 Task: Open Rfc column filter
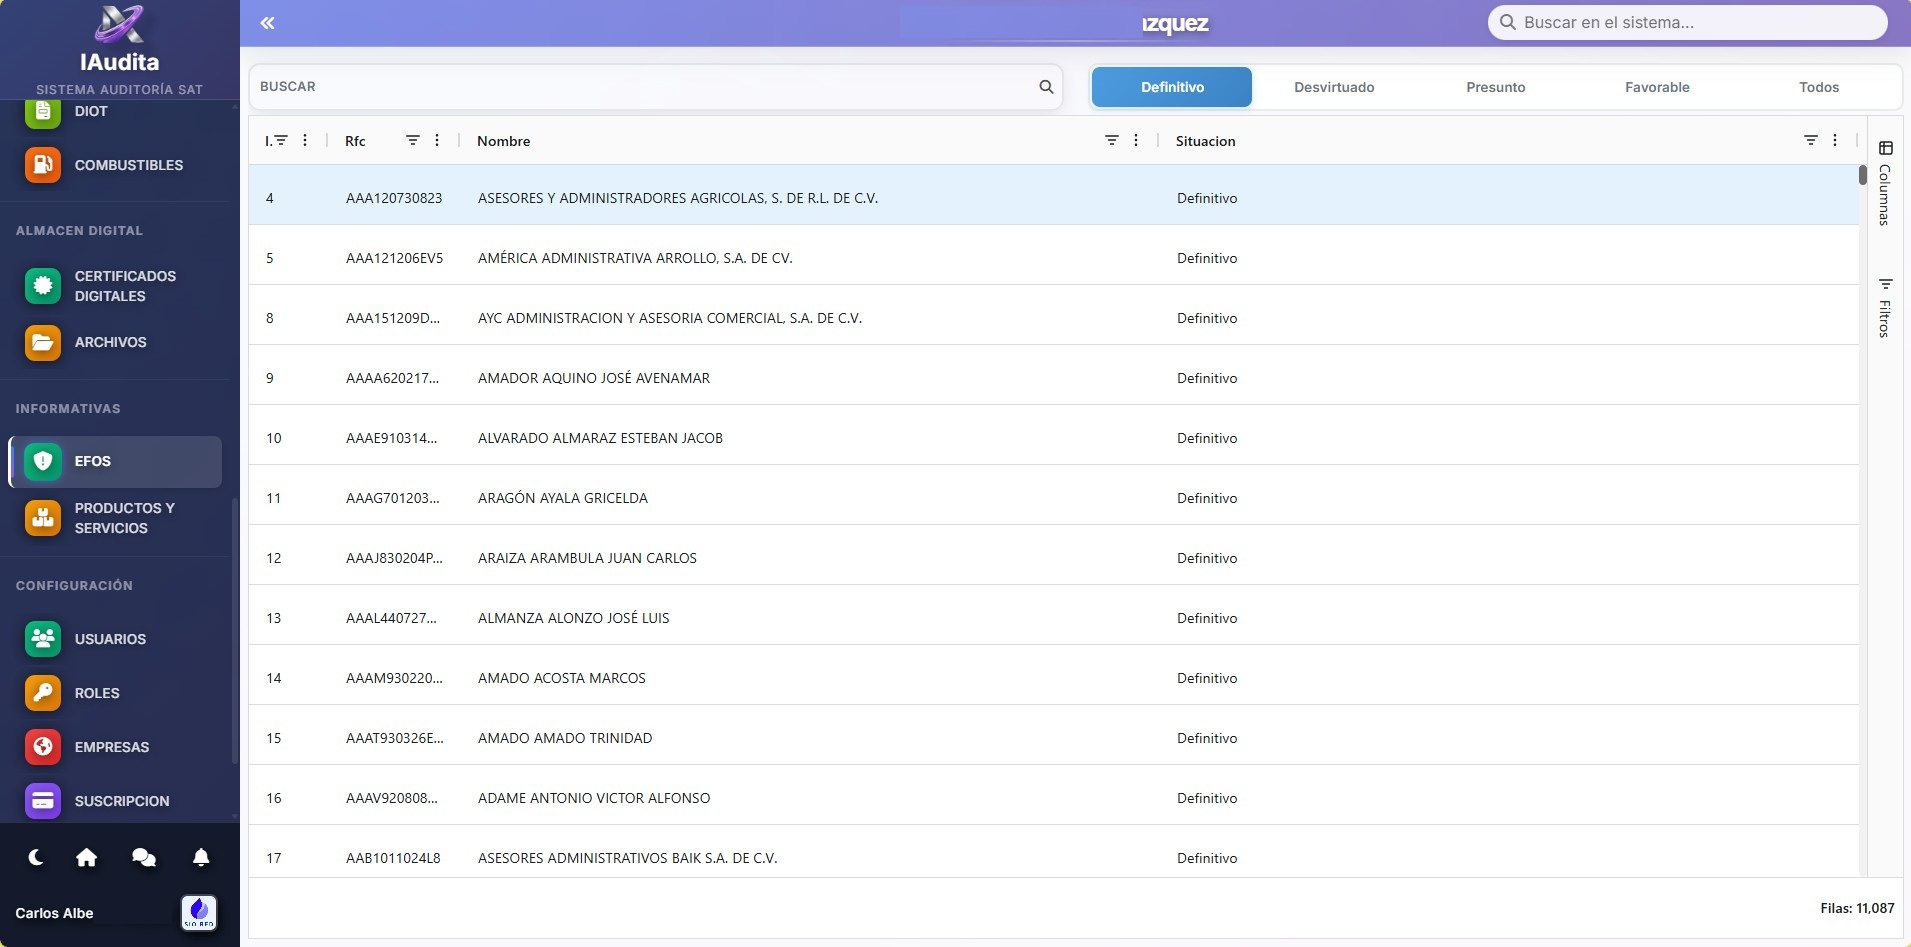click(412, 141)
